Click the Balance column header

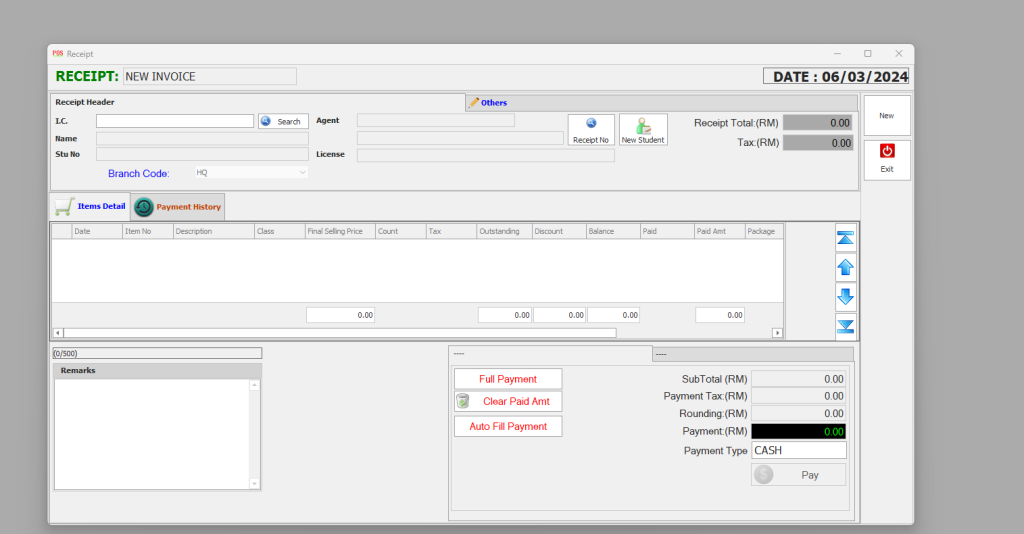tap(613, 231)
